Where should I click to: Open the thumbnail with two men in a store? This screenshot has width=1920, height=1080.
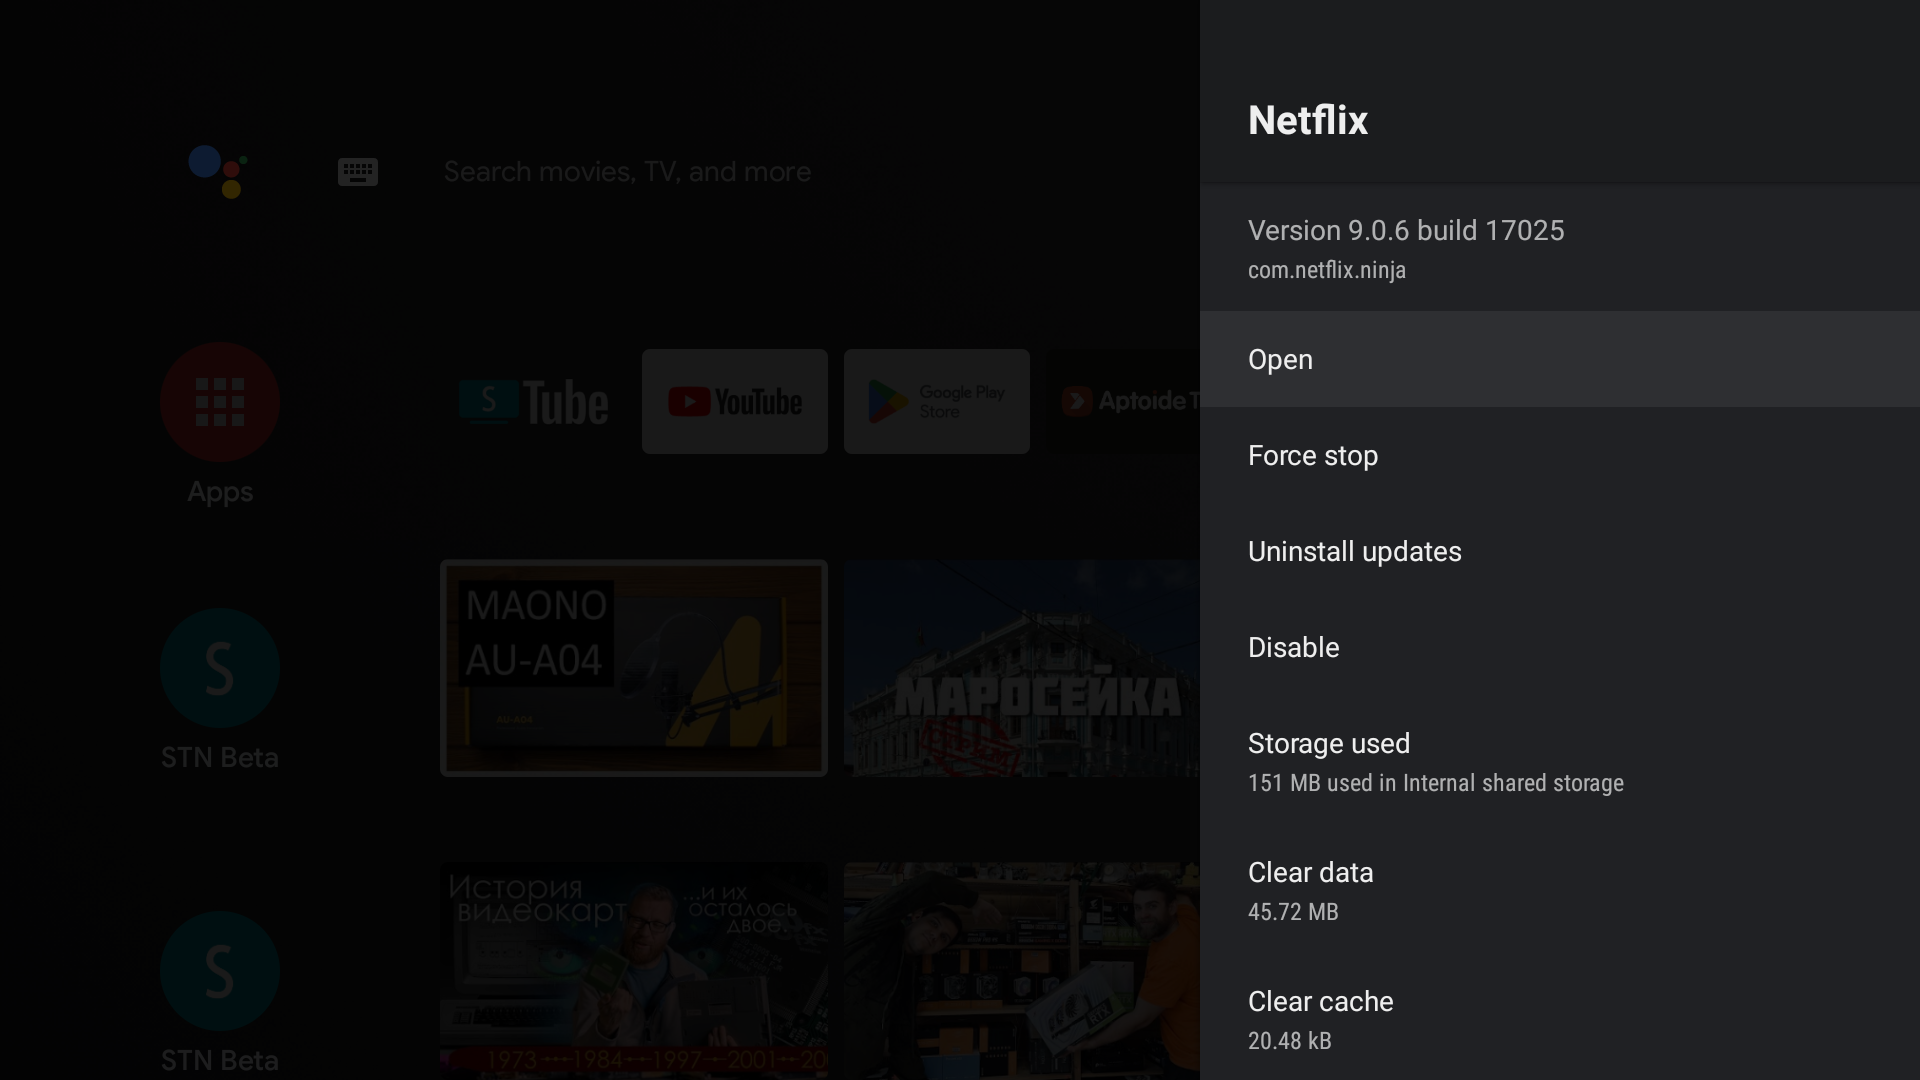(1022, 970)
